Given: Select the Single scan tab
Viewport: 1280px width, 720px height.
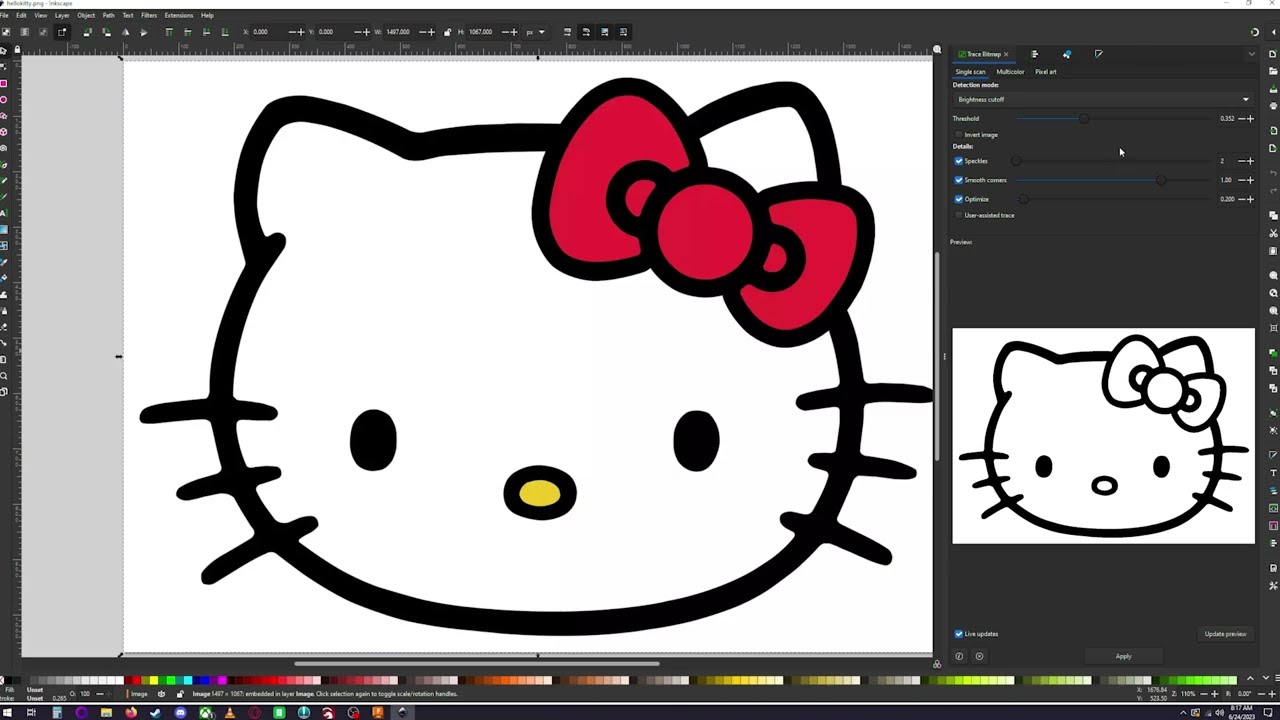Looking at the screenshot, I should [970, 72].
